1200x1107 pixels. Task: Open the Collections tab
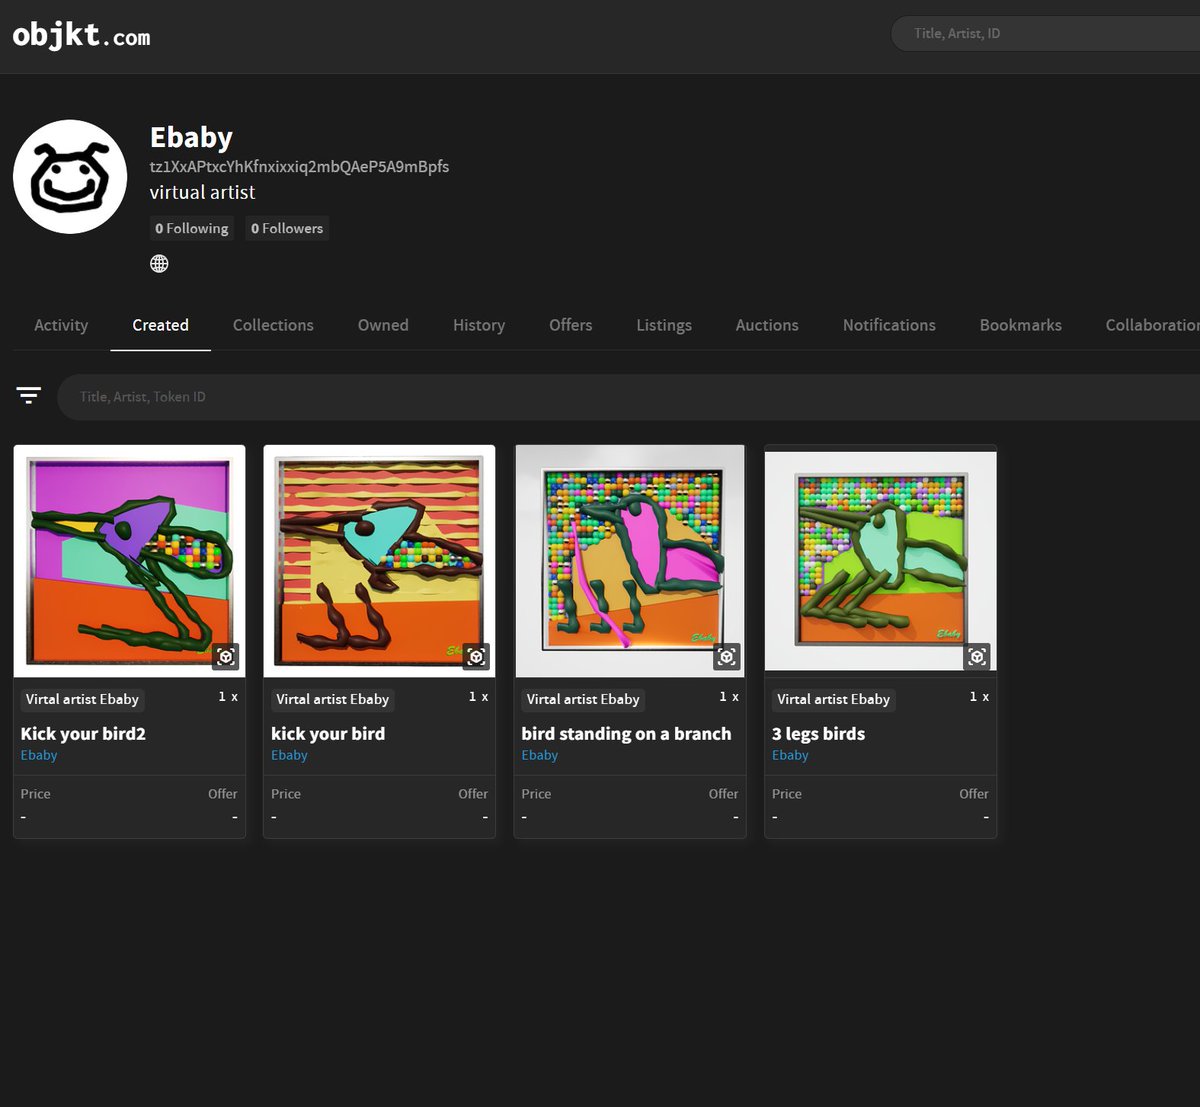(x=273, y=325)
